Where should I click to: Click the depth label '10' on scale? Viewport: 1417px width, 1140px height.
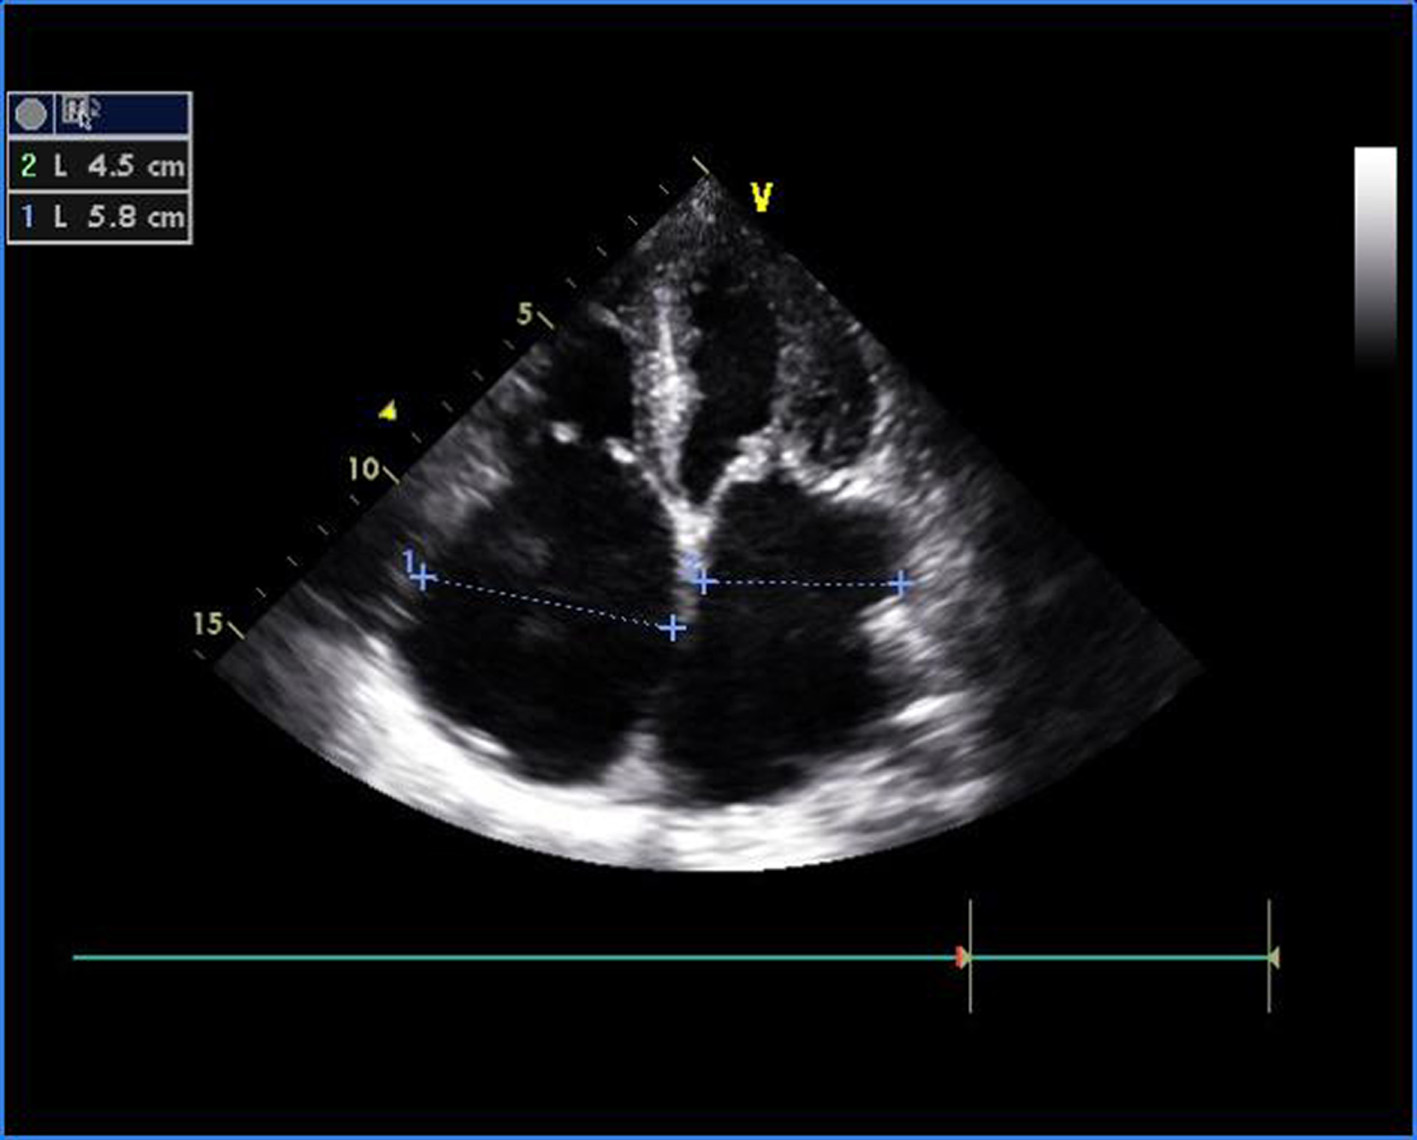(364, 468)
